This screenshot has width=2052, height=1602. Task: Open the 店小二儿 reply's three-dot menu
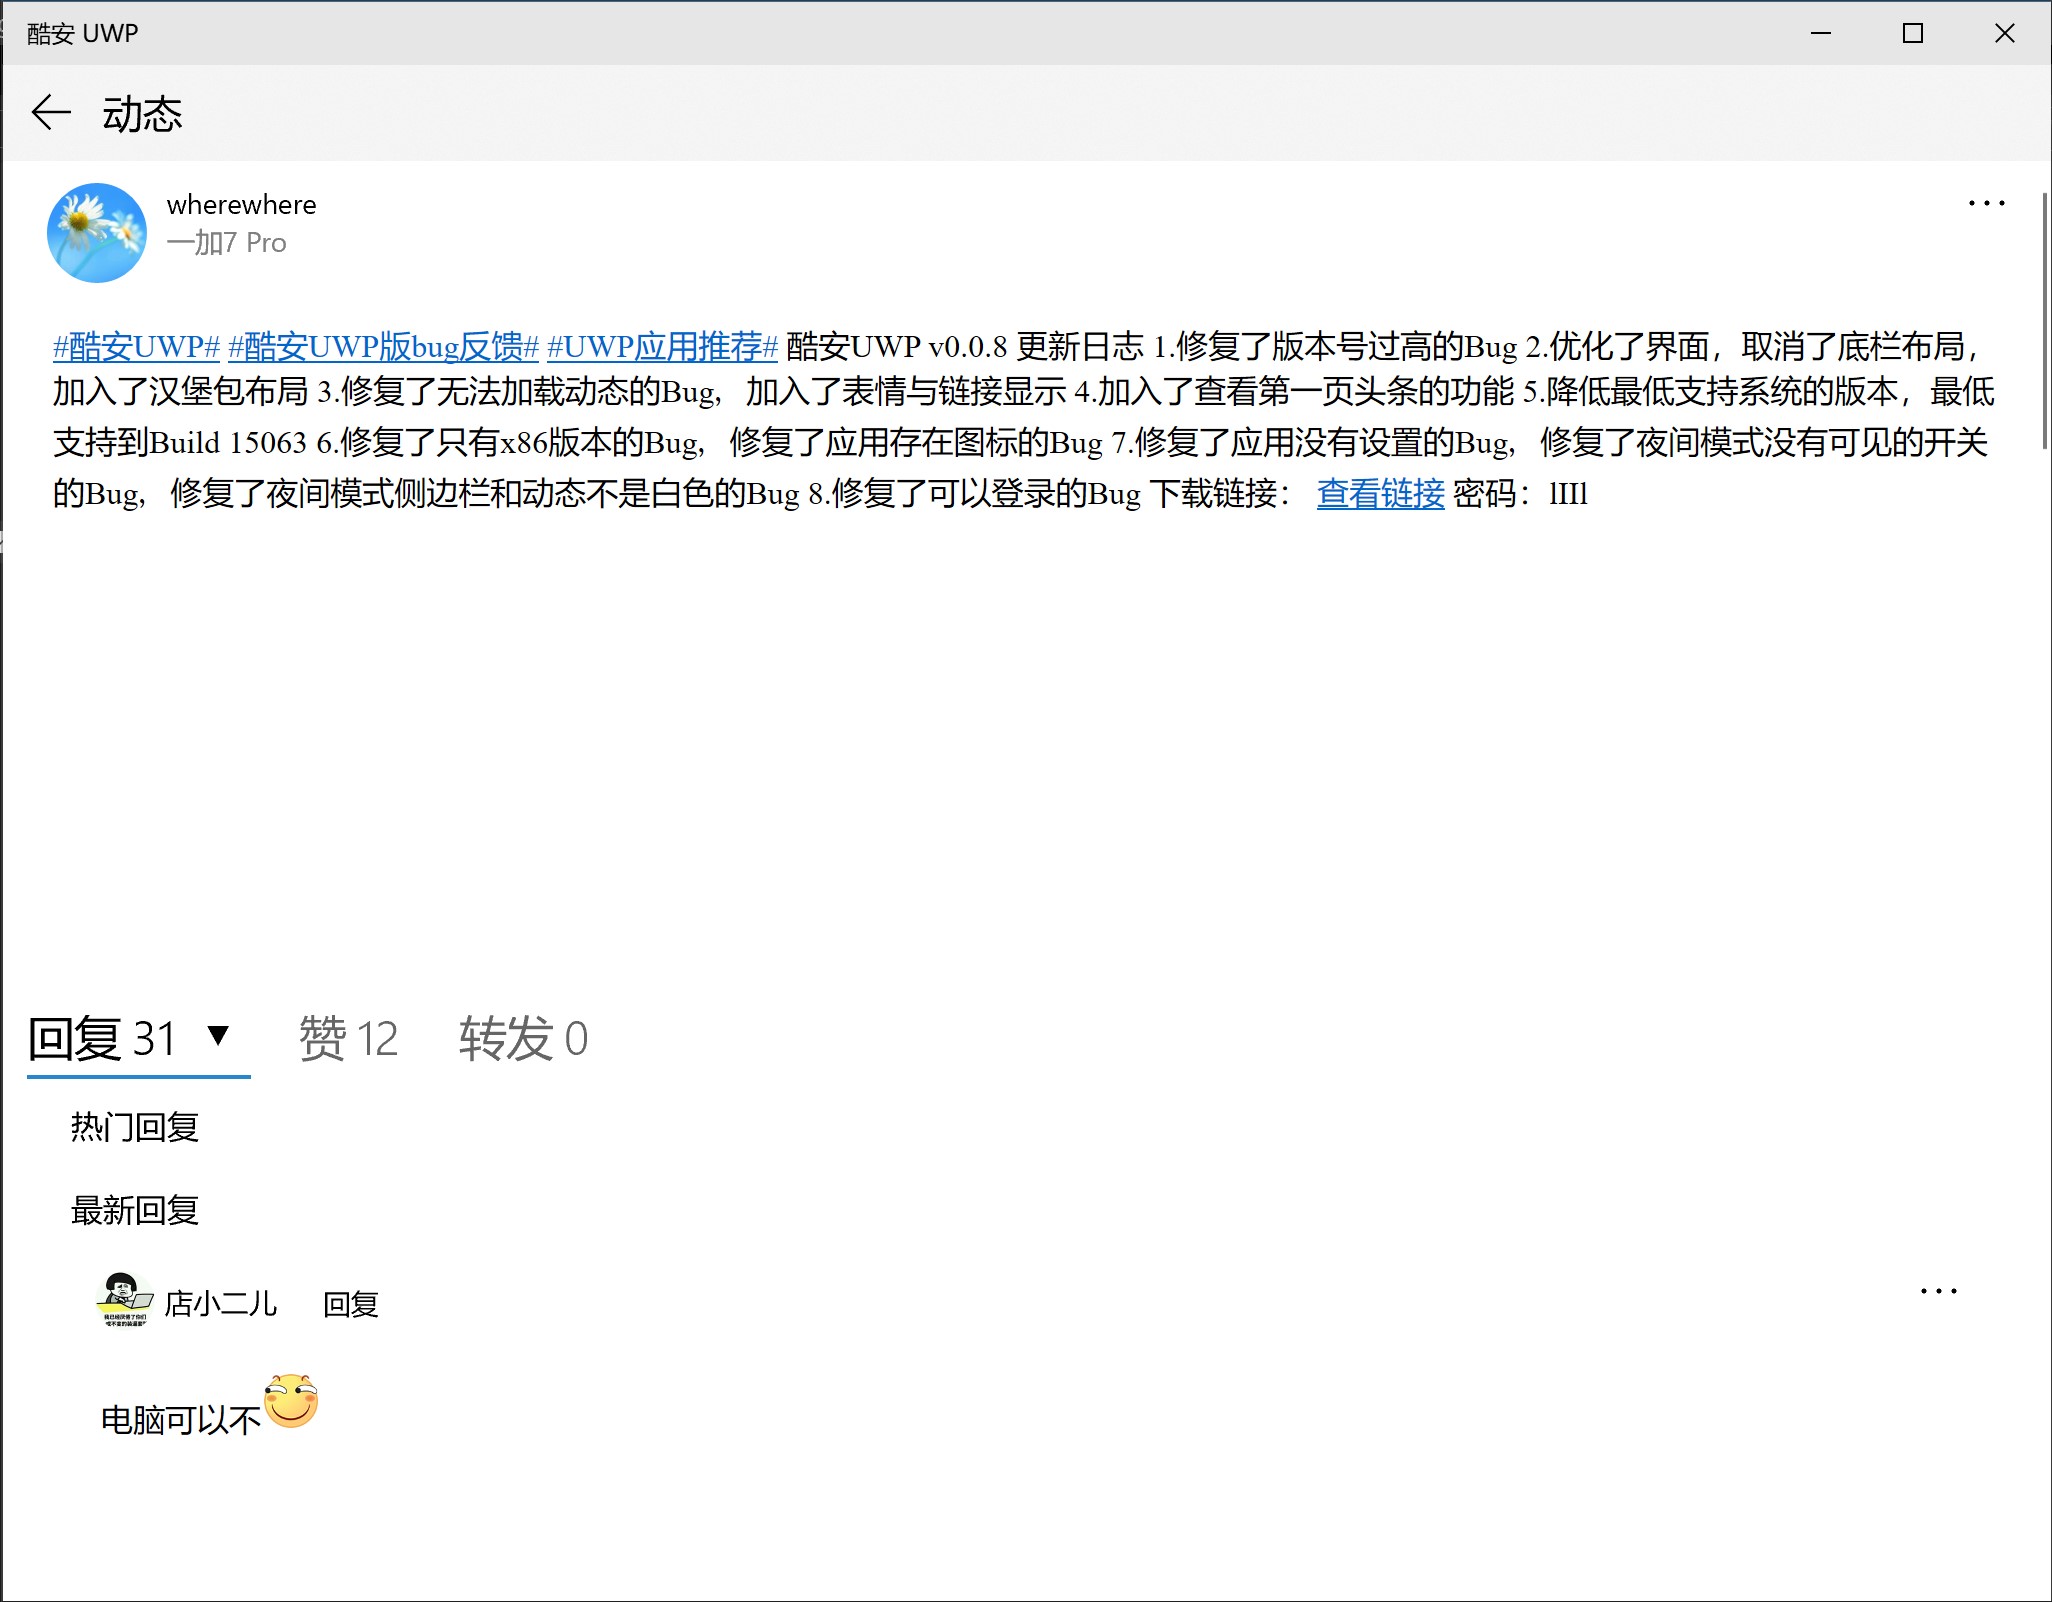tap(1938, 1292)
